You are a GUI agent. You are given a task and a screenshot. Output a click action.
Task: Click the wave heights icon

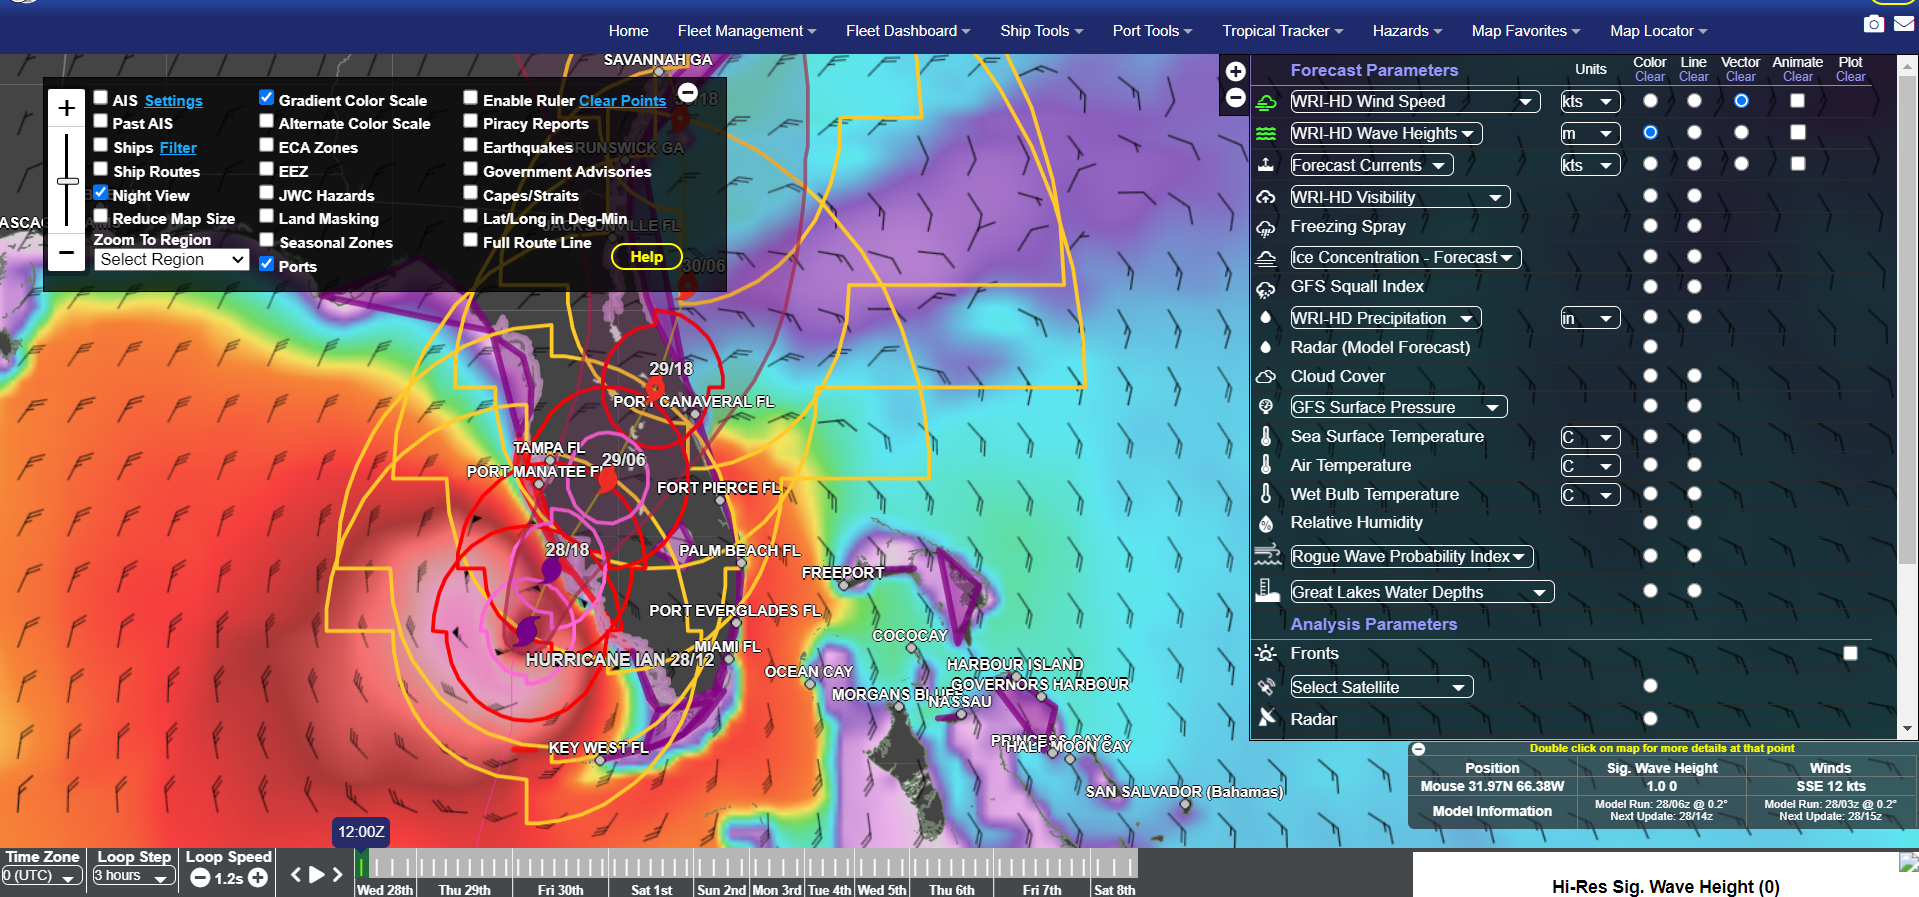pyautogui.click(x=1266, y=134)
